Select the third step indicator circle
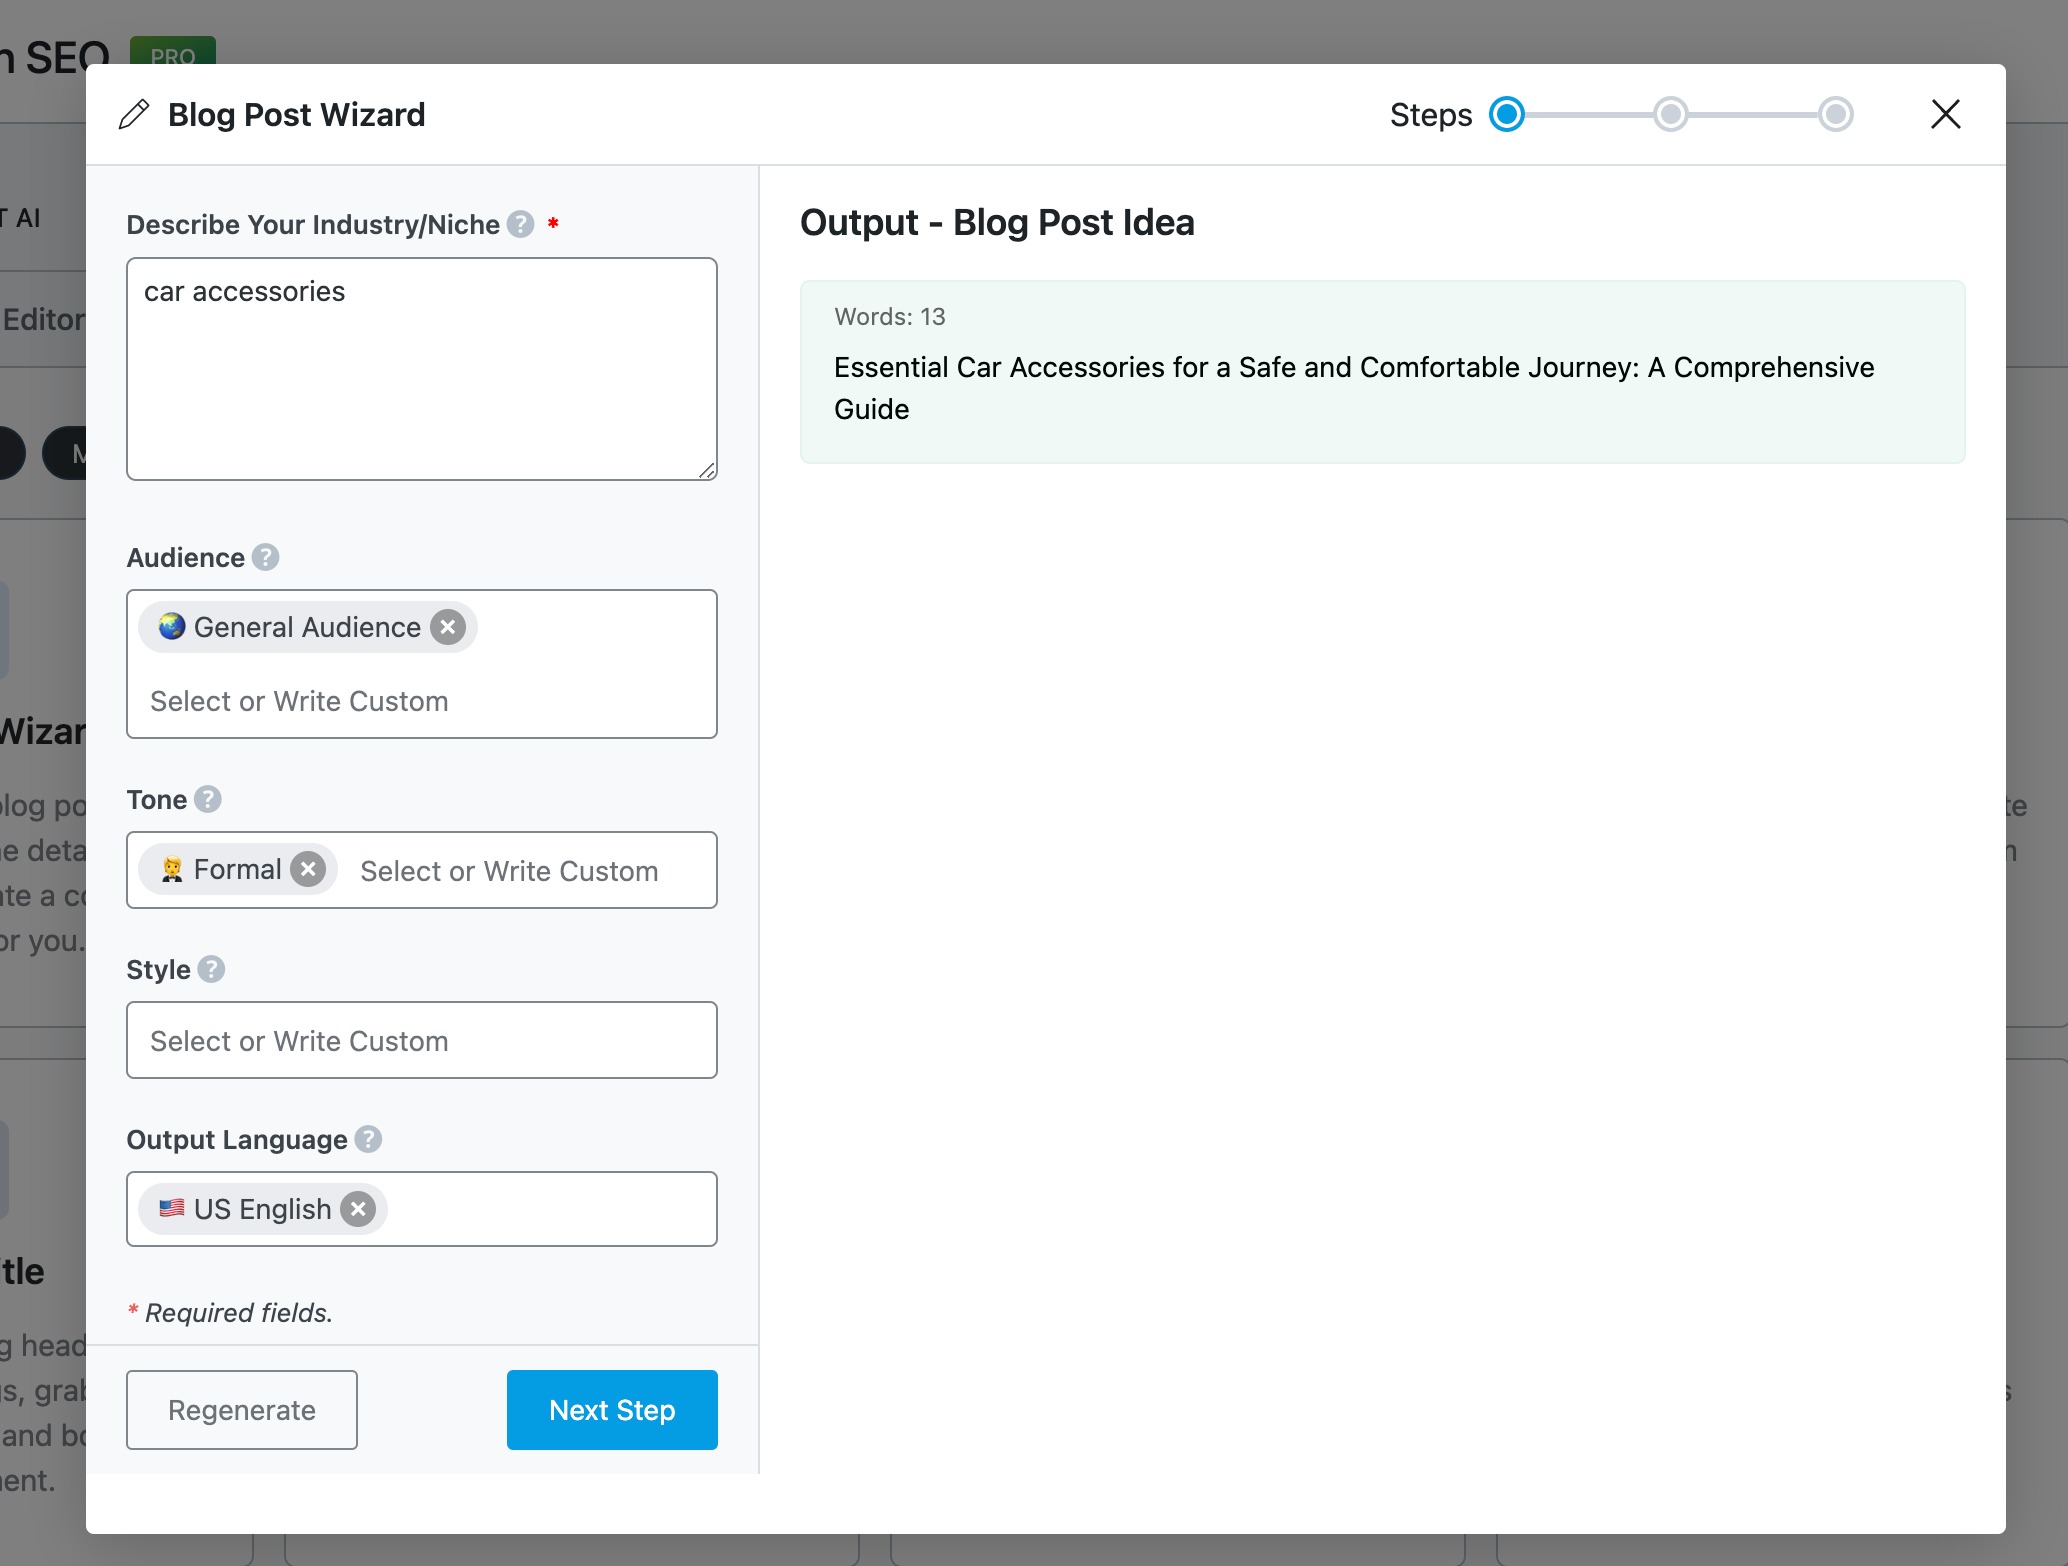Image resolution: width=2068 pixels, height=1566 pixels. (x=1835, y=115)
